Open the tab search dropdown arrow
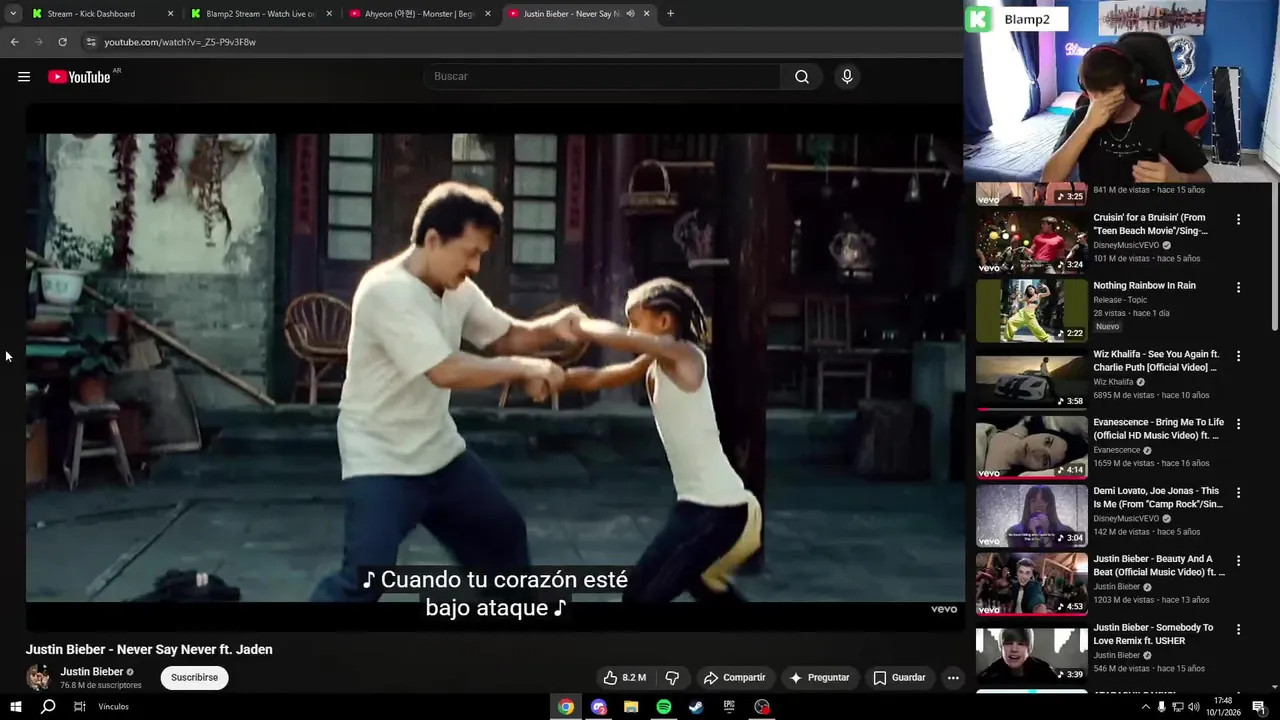The image size is (1280, 720). (x=13, y=14)
